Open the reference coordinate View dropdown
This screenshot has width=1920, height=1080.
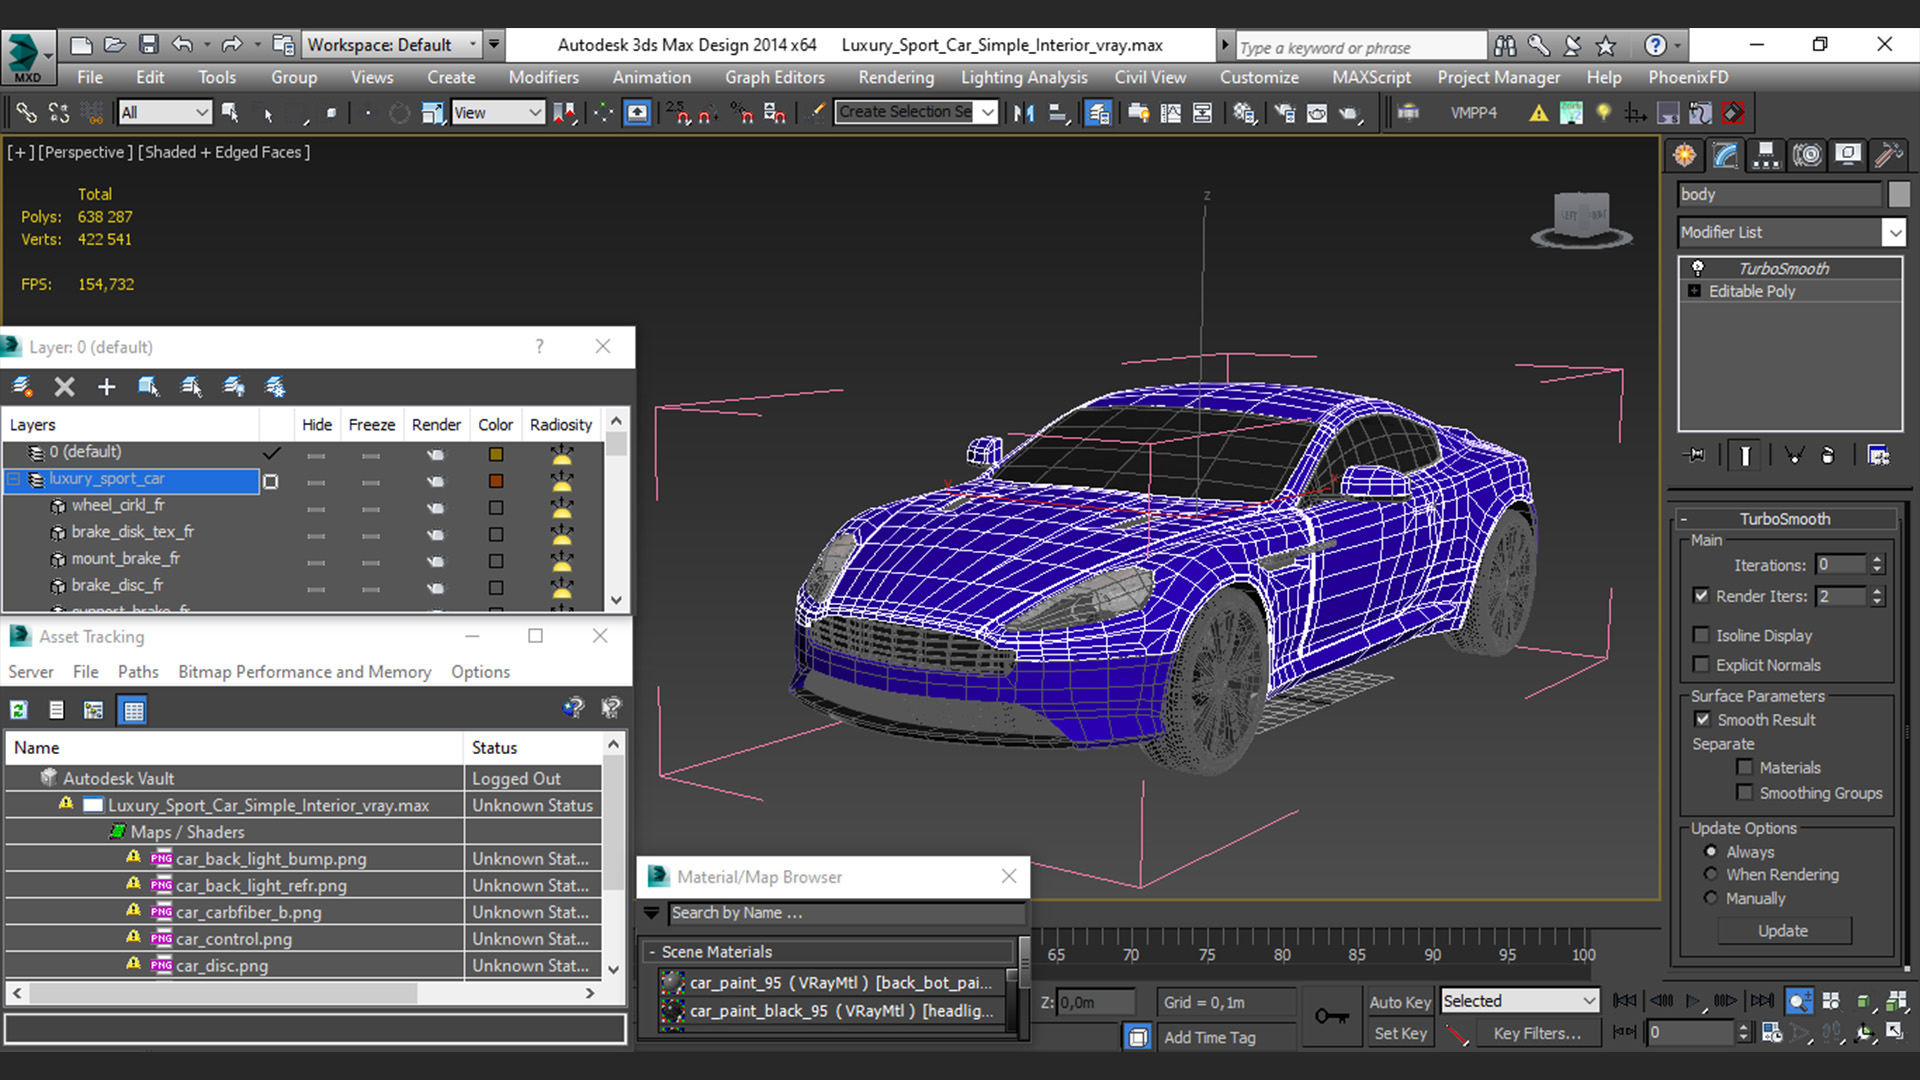(x=497, y=113)
